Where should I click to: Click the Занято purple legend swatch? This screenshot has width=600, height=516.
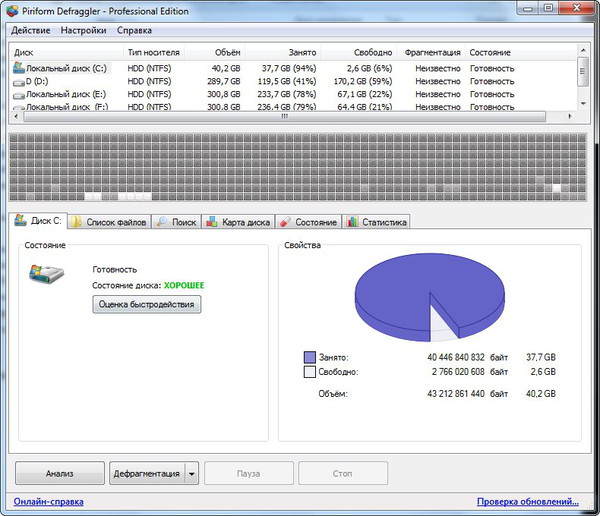(x=310, y=355)
